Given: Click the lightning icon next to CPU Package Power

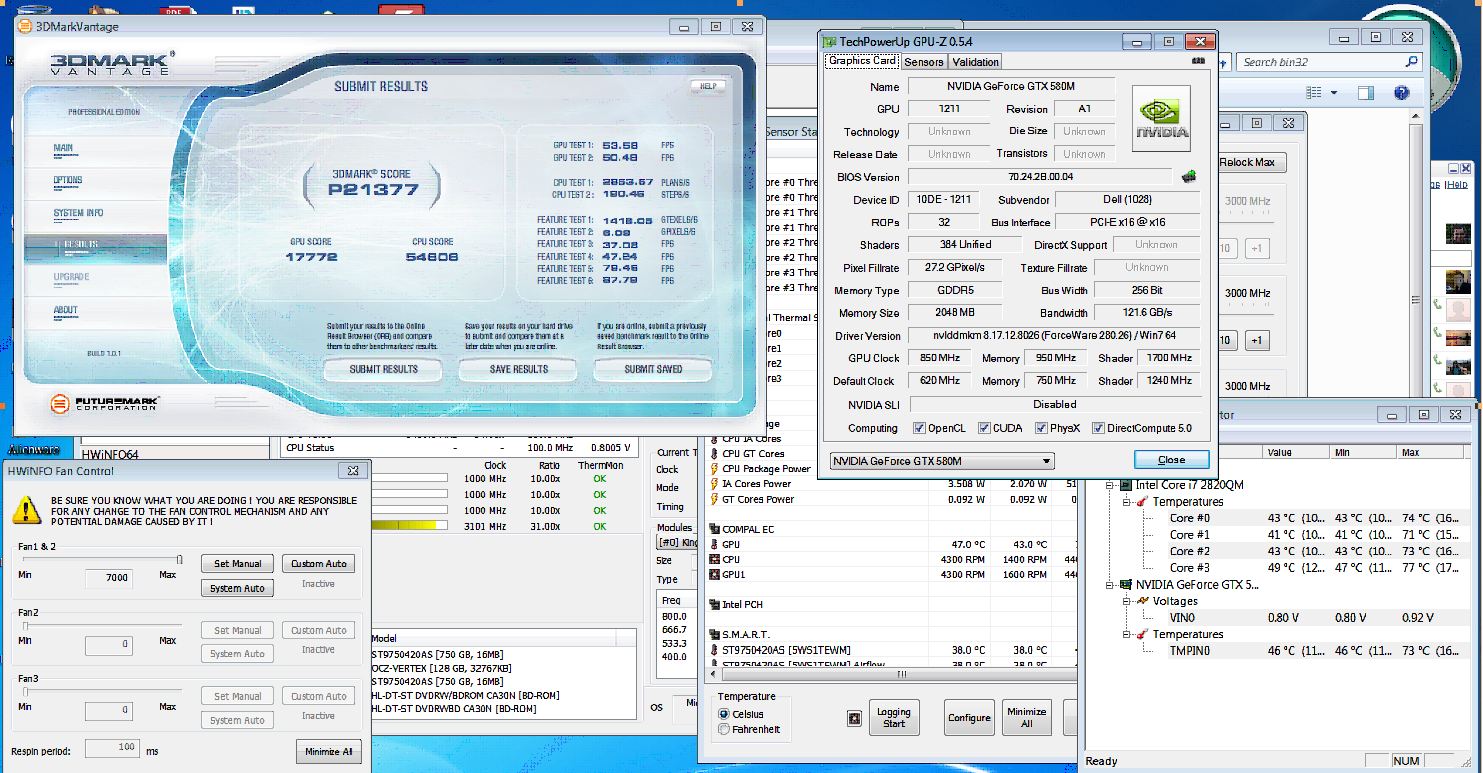Looking at the screenshot, I should [x=714, y=469].
